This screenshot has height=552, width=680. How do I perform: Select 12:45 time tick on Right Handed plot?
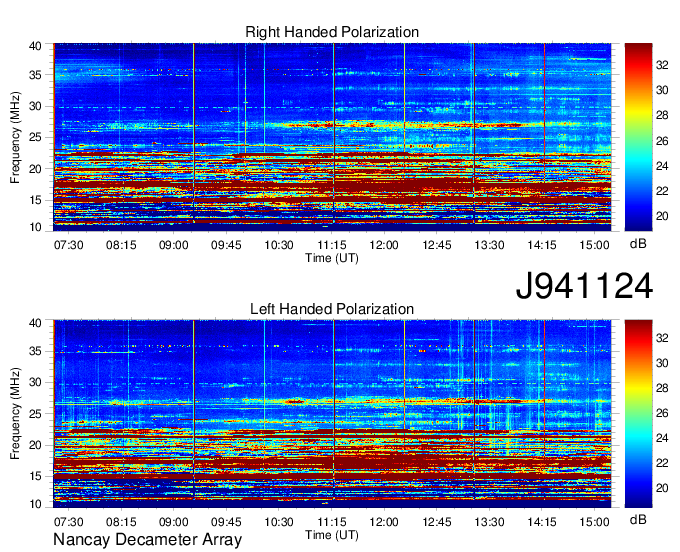point(437,245)
